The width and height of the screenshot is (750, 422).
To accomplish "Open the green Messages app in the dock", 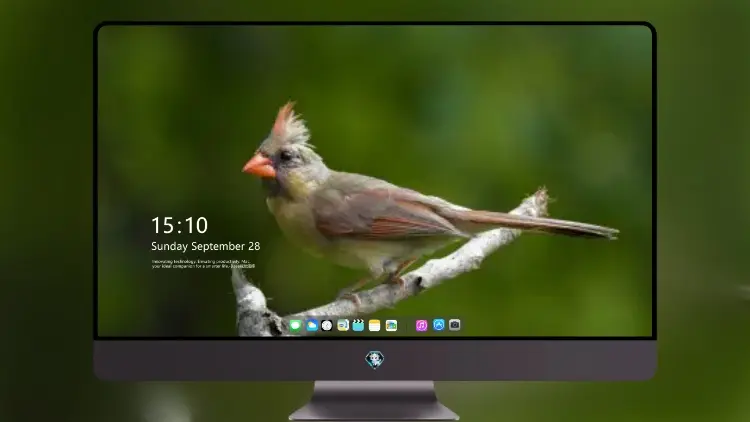I will click(295, 325).
